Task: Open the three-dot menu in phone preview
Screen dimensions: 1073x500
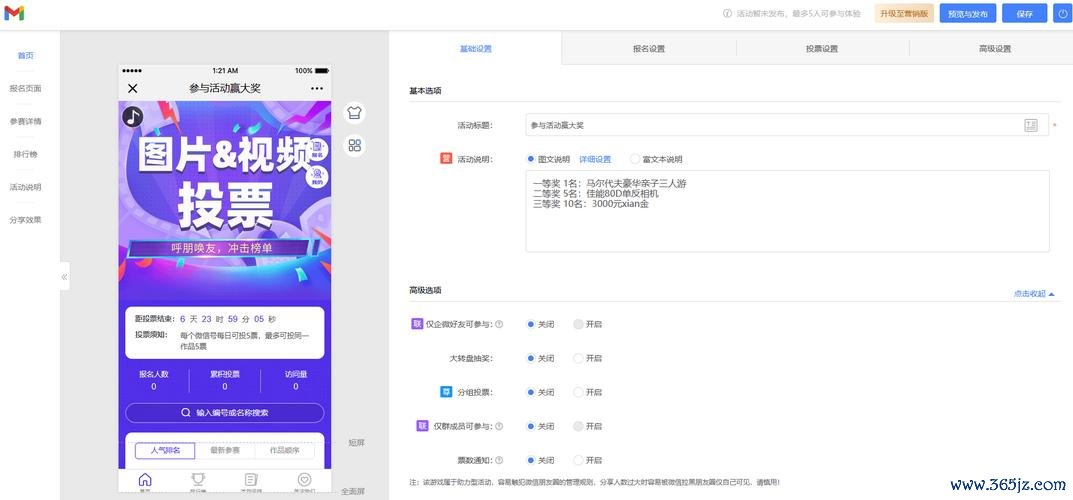Action: pos(316,88)
